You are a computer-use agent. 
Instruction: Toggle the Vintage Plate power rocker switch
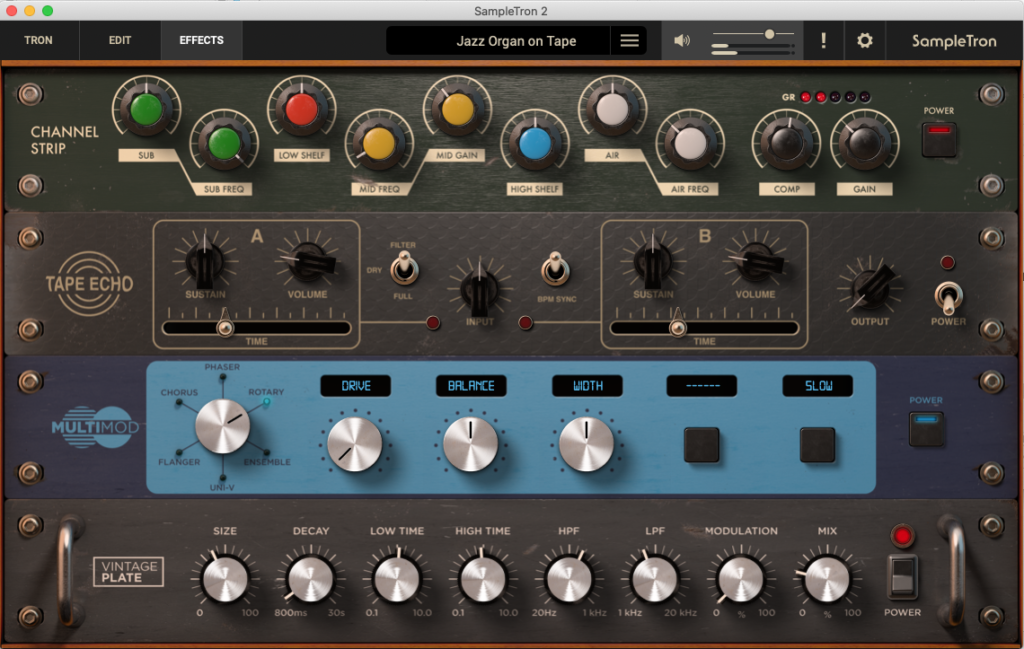(x=902, y=577)
